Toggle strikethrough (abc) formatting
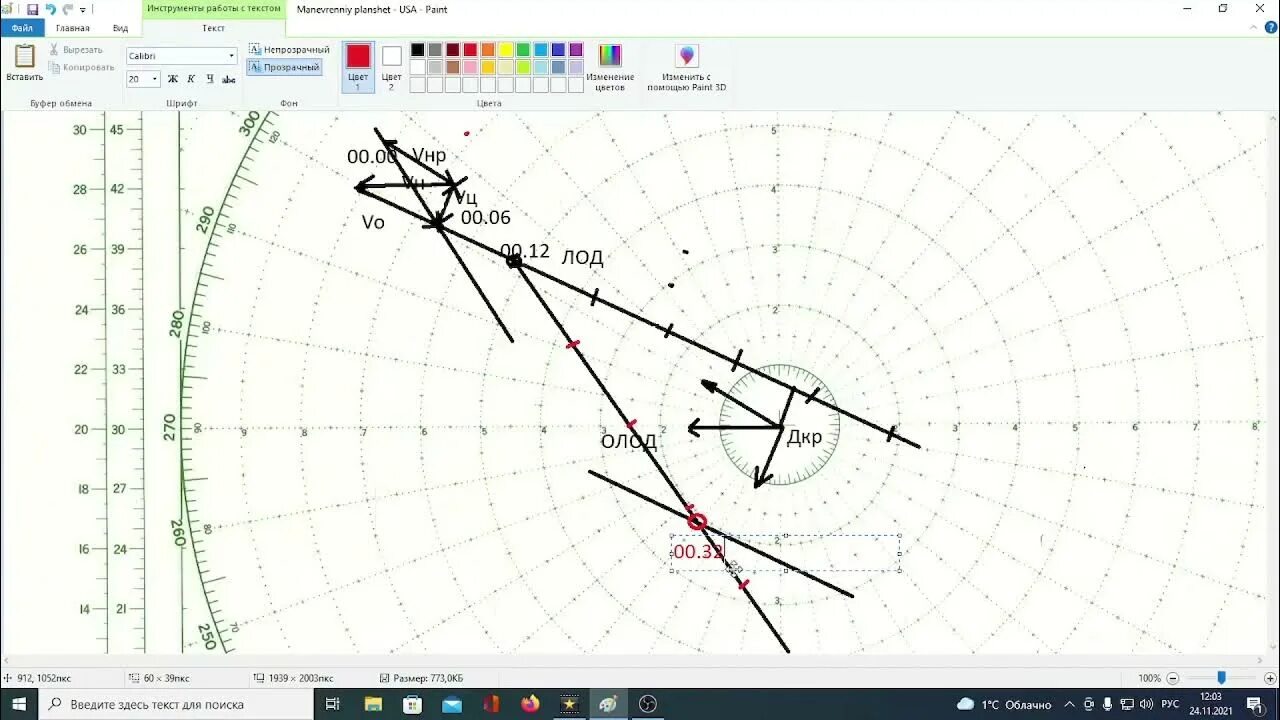The height and width of the screenshot is (720, 1280). (x=229, y=79)
